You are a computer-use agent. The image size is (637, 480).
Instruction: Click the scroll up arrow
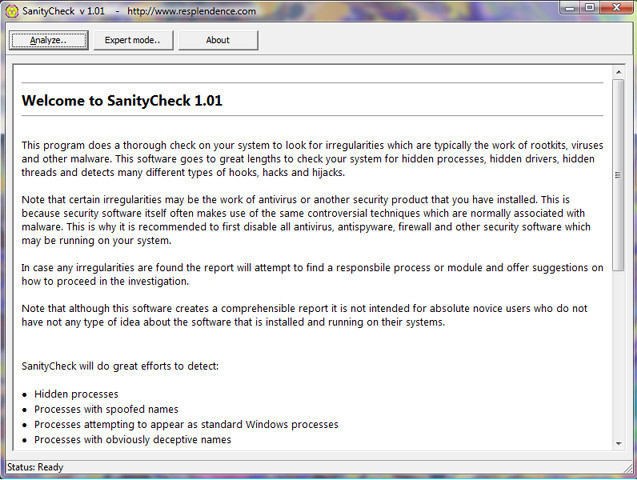tap(618, 72)
